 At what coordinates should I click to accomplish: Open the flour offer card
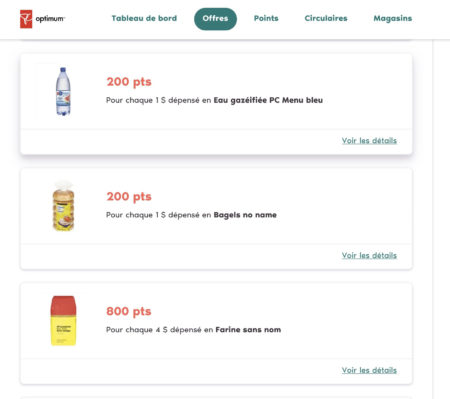pyautogui.click(x=216, y=333)
